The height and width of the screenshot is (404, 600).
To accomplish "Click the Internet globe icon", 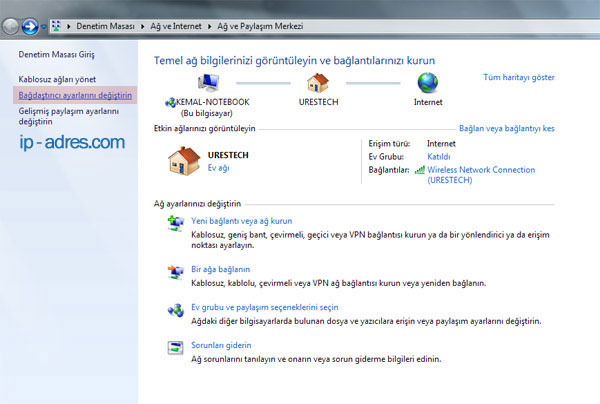I will tap(427, 82).
